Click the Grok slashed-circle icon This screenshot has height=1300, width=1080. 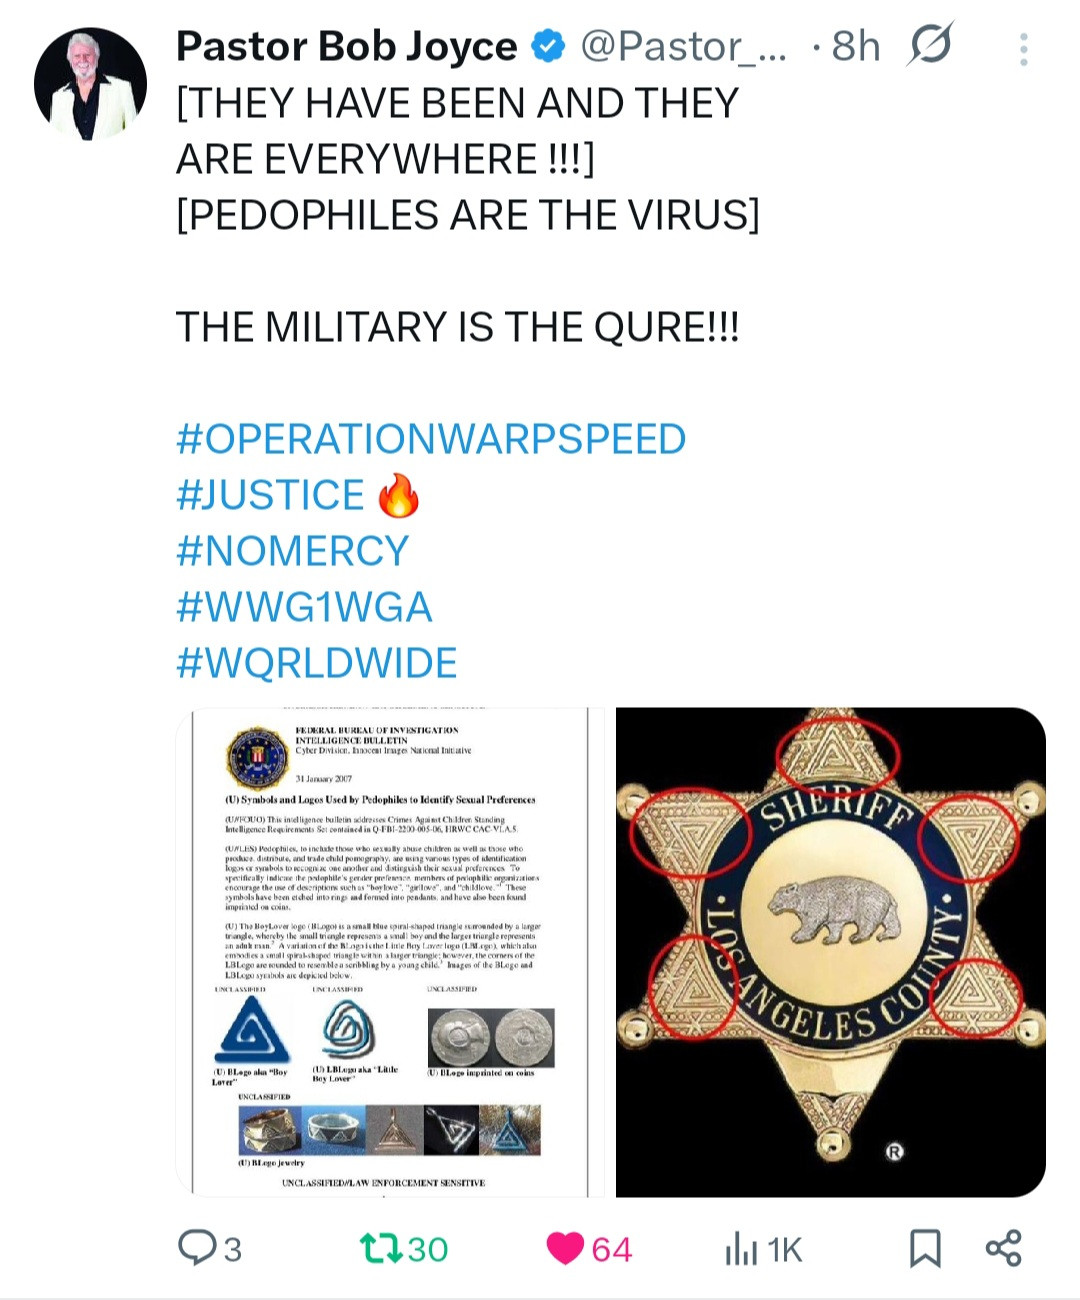click(x=930, y=45)
